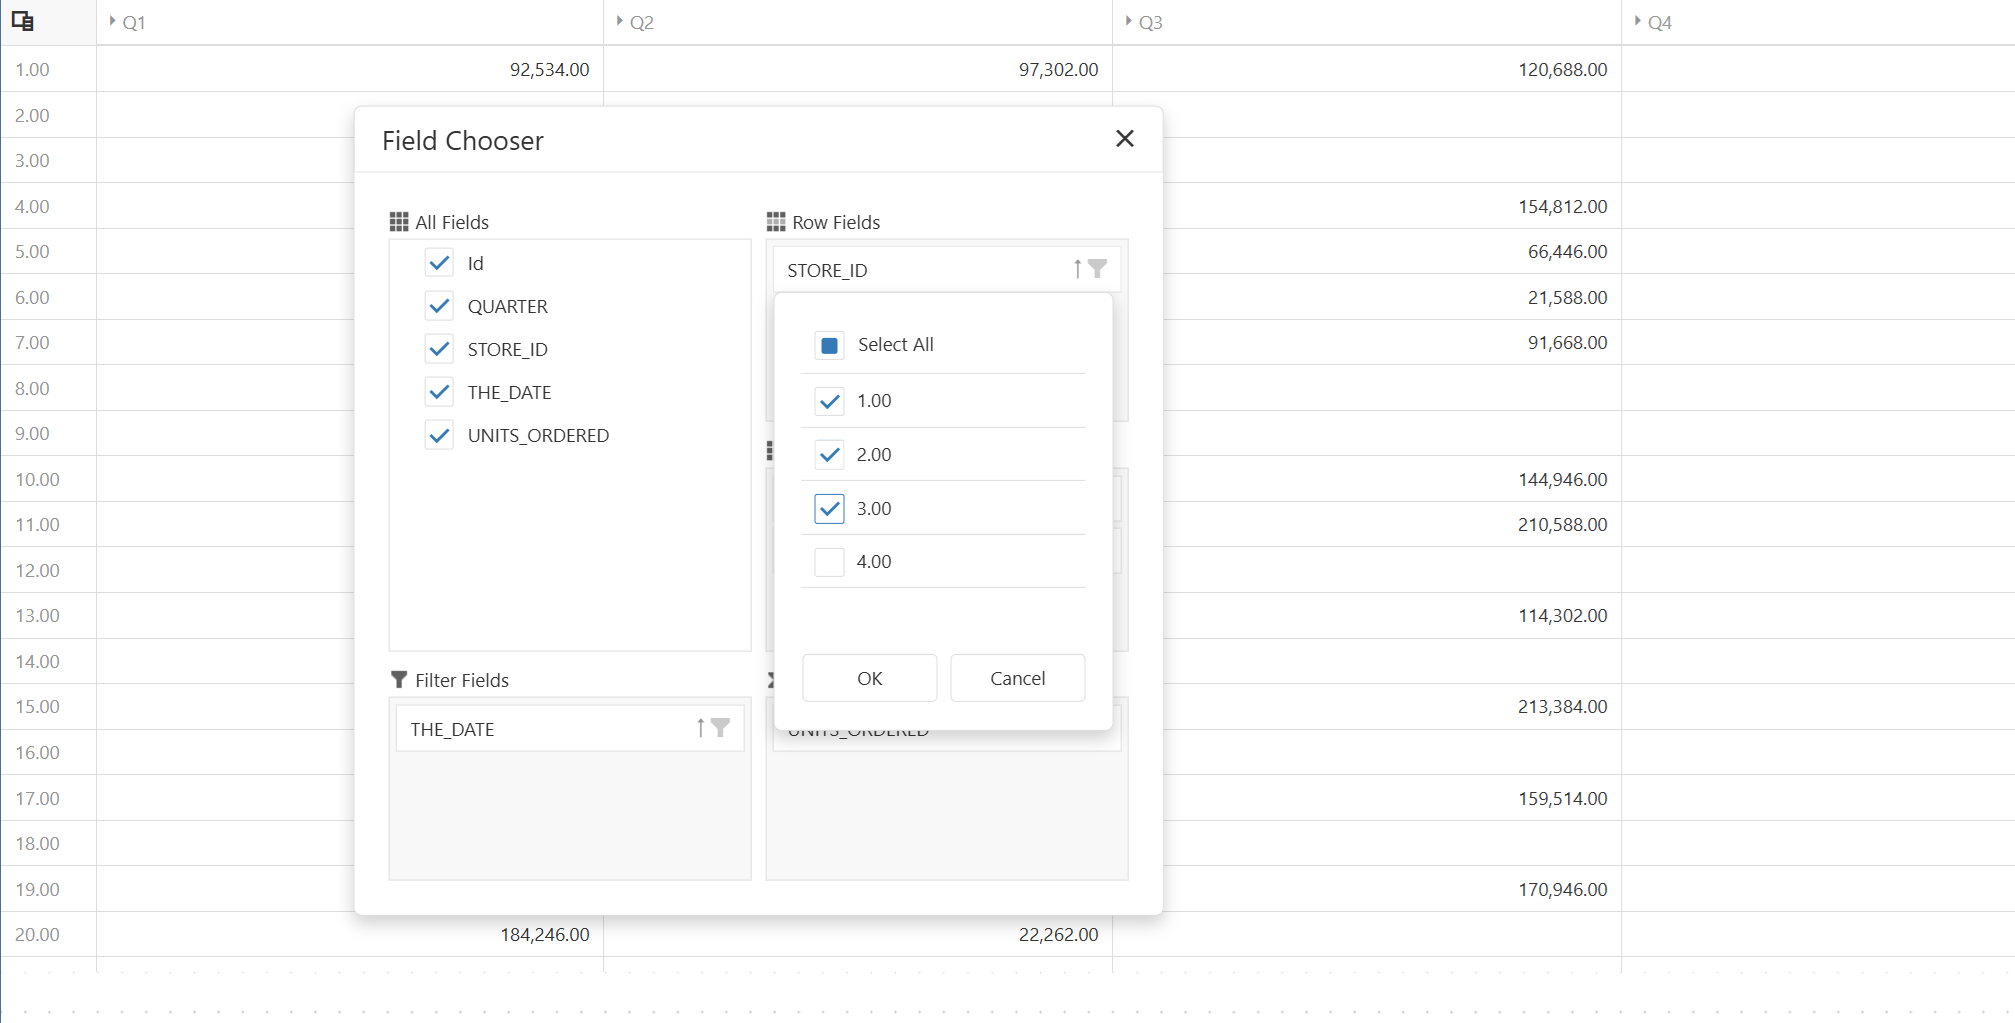Expand the Q1 column header
Image resolution: width=2015 pixels, height=1023 pixels.
tap(113, 21)
